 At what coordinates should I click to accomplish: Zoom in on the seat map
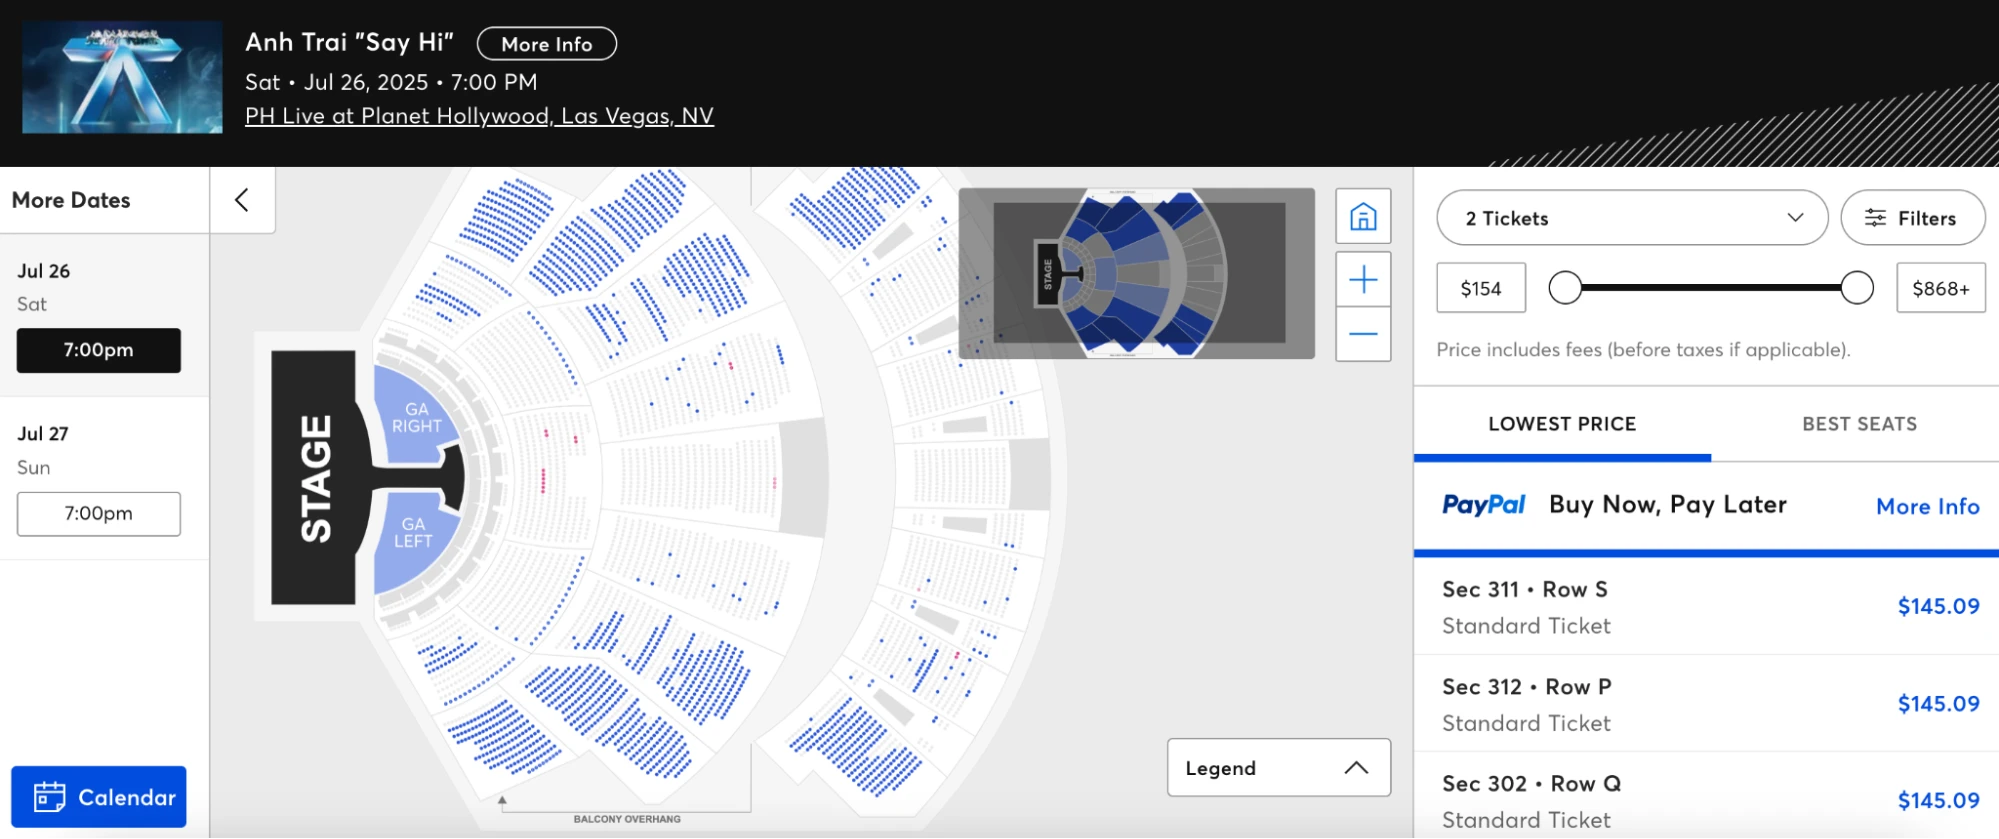pyautogui.click(x=1363, y=279)
